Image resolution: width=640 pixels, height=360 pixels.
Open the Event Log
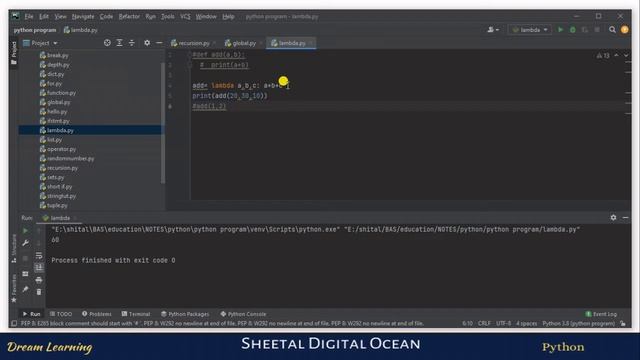click(601, 314)
